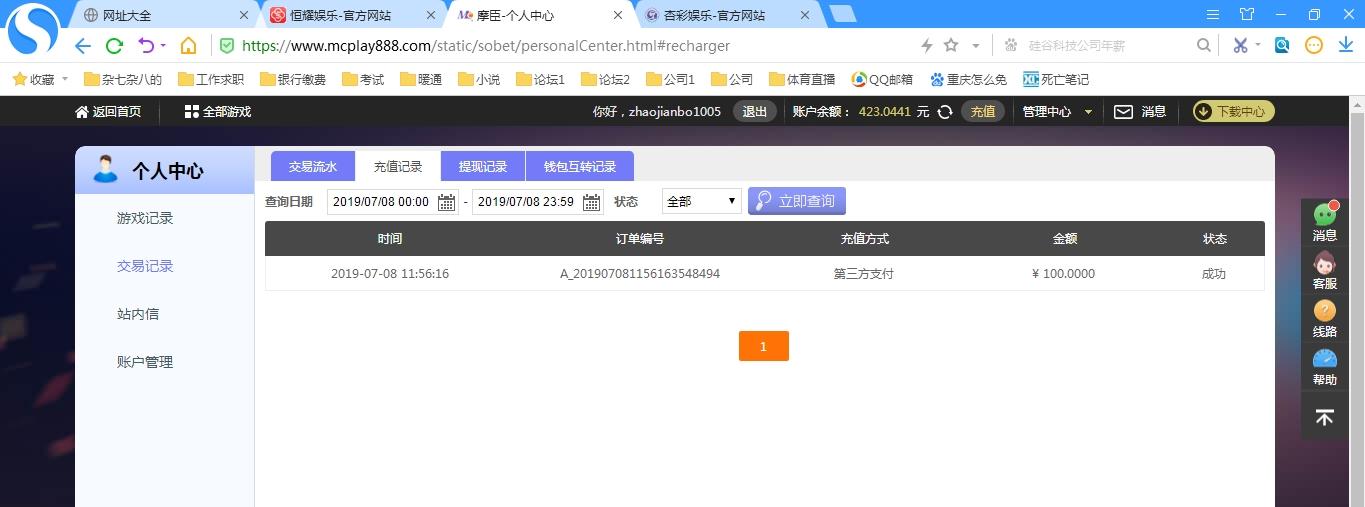Close the 摩臣-个人中心 browser tab
The image size is (1365, 507).
coord(618,15)
